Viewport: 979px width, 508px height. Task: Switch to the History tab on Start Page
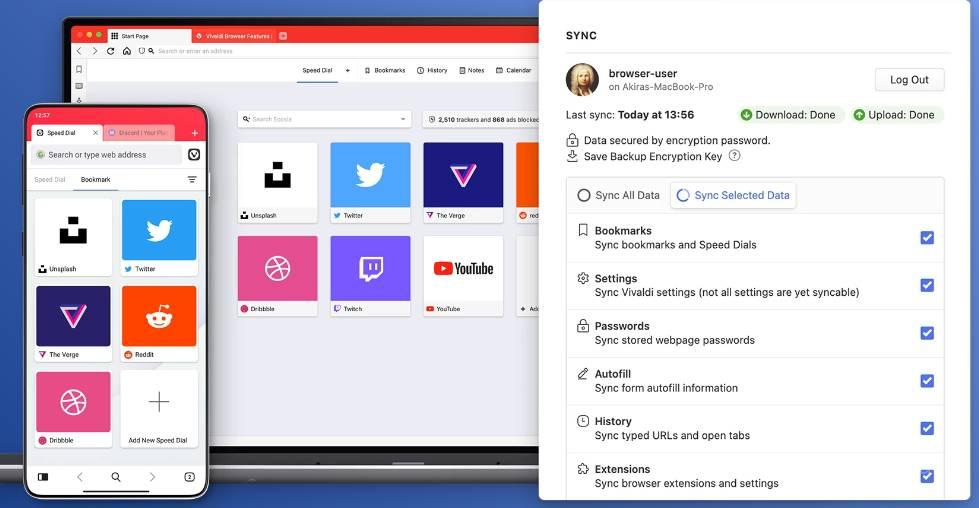click(x=432, y=70)
